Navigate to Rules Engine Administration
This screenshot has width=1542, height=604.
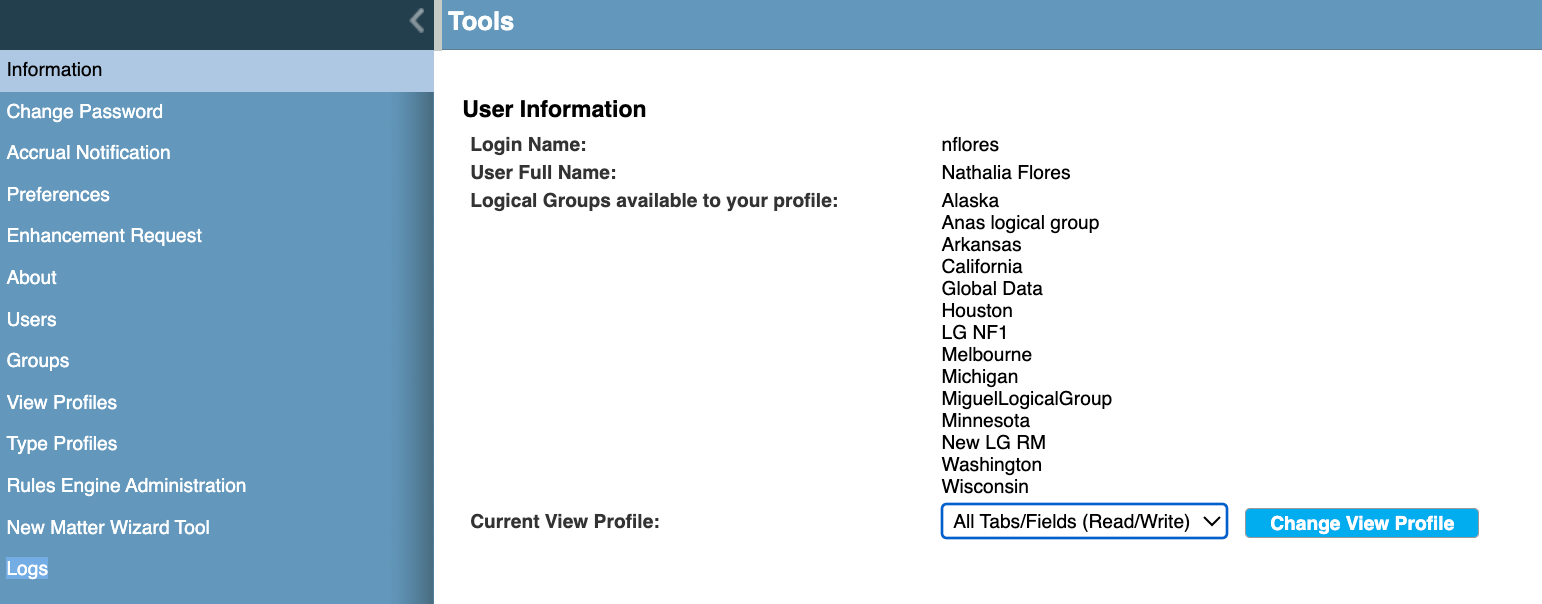pyautogui.click(x=126, y=485)
